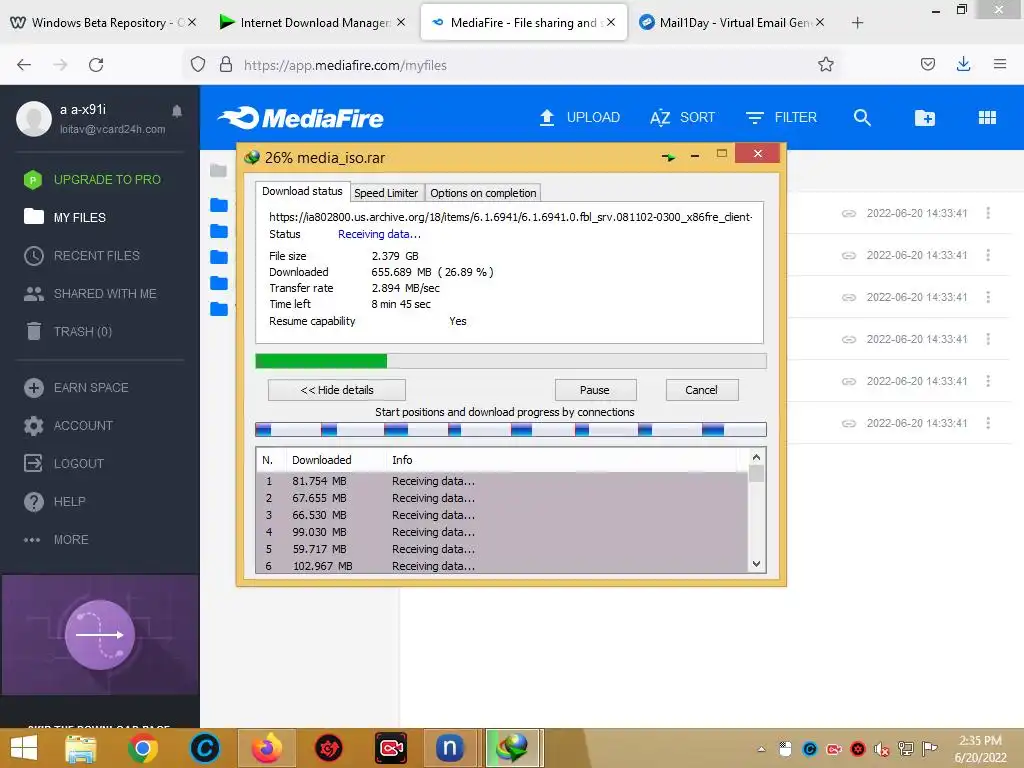
Task: Click the search magnifier icon in MediaFire
Action: pyautogui.click(x=862, y=118)
